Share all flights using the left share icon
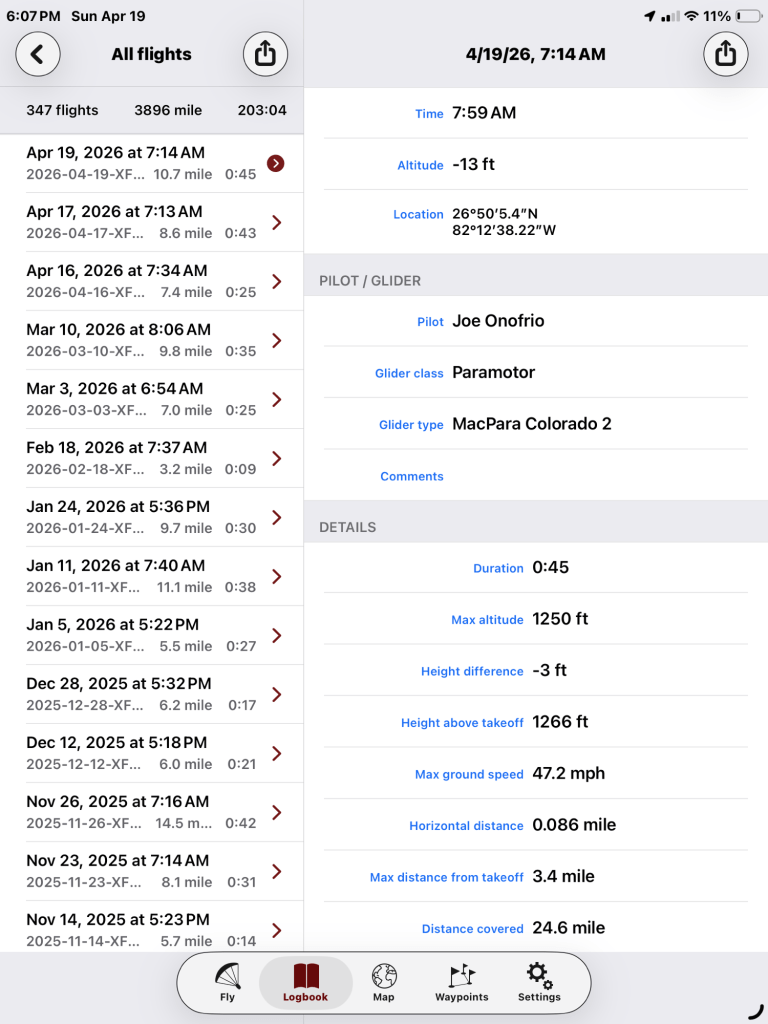 [x=265, y=54]
